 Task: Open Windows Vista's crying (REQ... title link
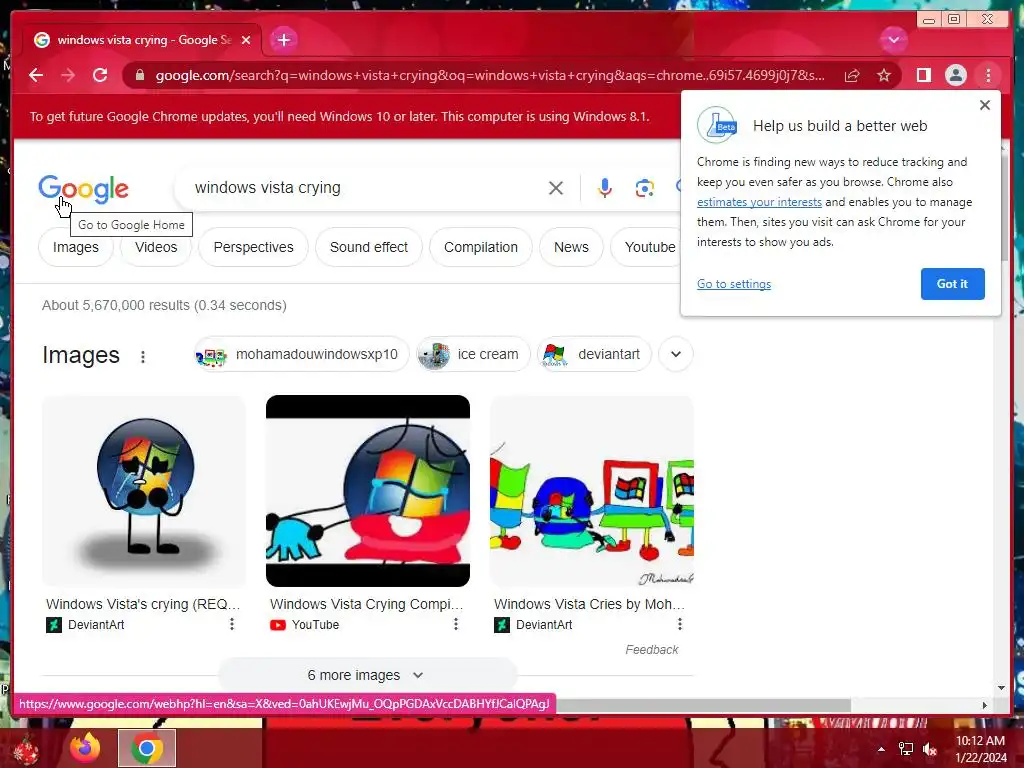coord(143,604)
